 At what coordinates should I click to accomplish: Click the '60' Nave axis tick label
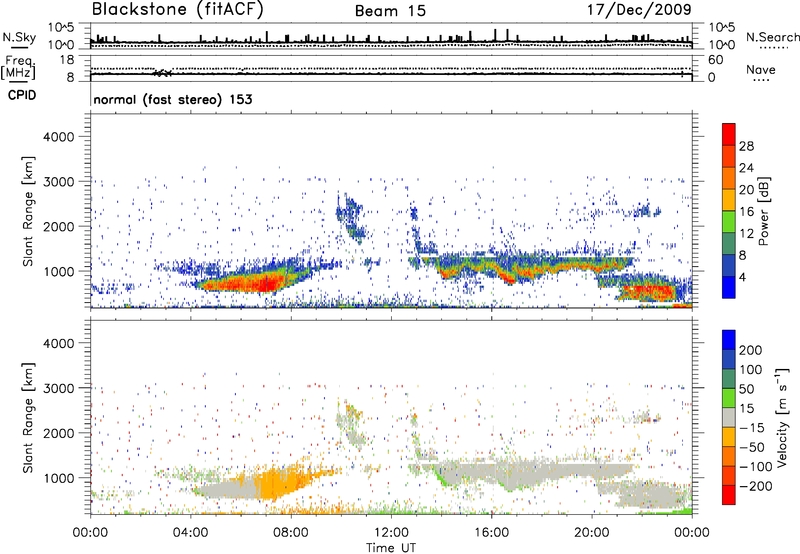pos(715,60)
